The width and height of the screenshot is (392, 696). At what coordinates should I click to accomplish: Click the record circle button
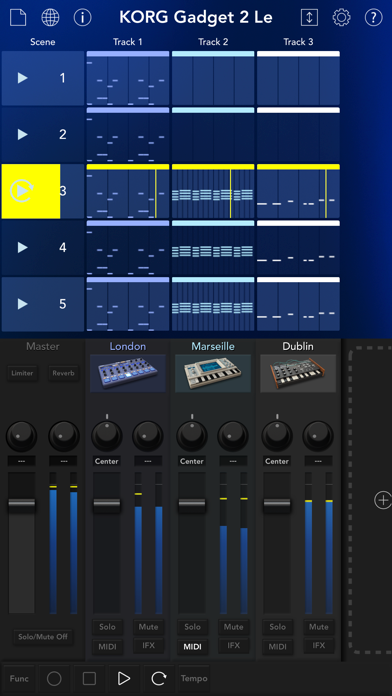click(54, 678)
